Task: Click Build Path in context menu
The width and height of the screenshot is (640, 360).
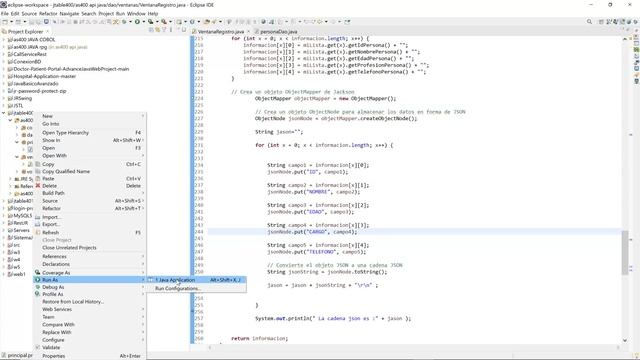Action: [89, 193]
